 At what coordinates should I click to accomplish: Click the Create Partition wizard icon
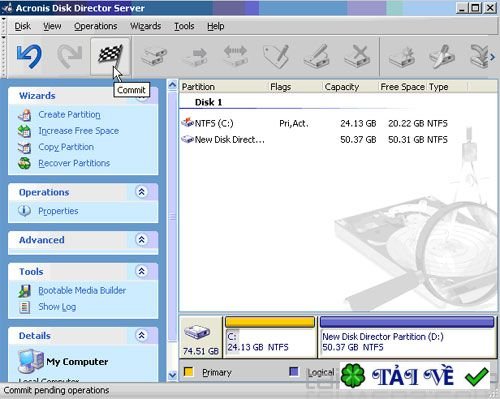pos(25,115)
